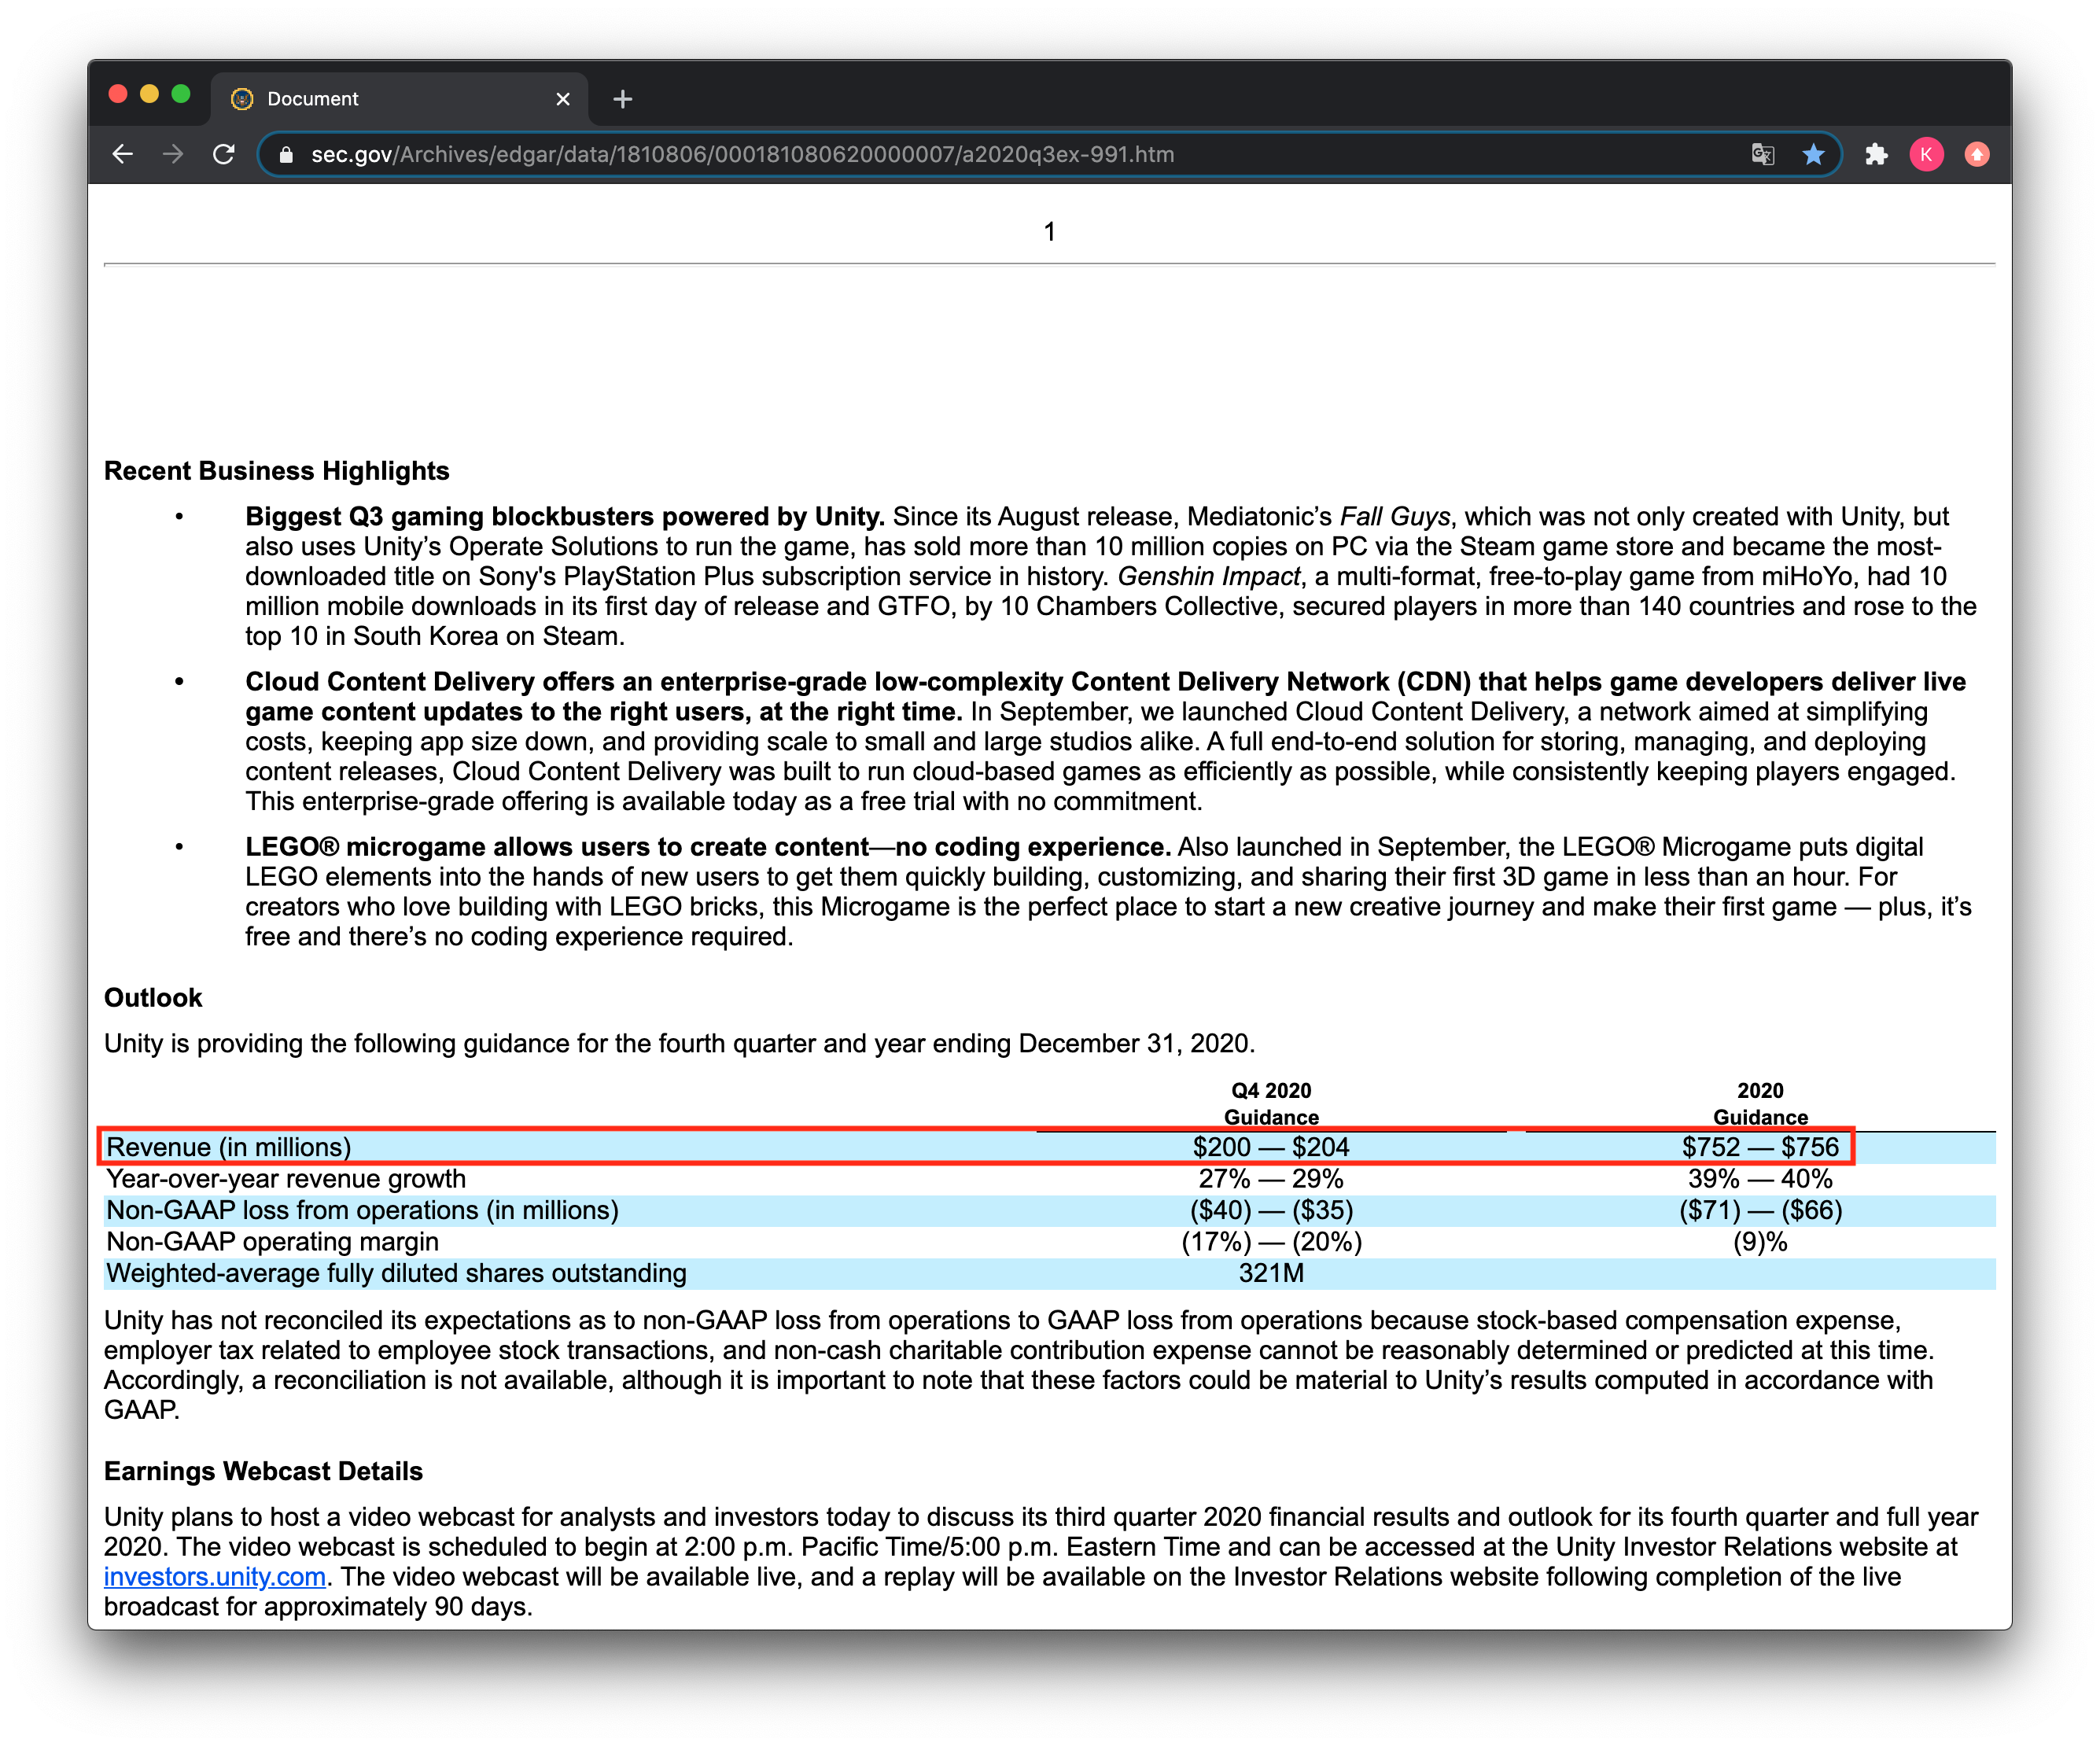Screen dimensions: 2100x1746
Task: Click the green window zoom button
Action: (181, 94)
